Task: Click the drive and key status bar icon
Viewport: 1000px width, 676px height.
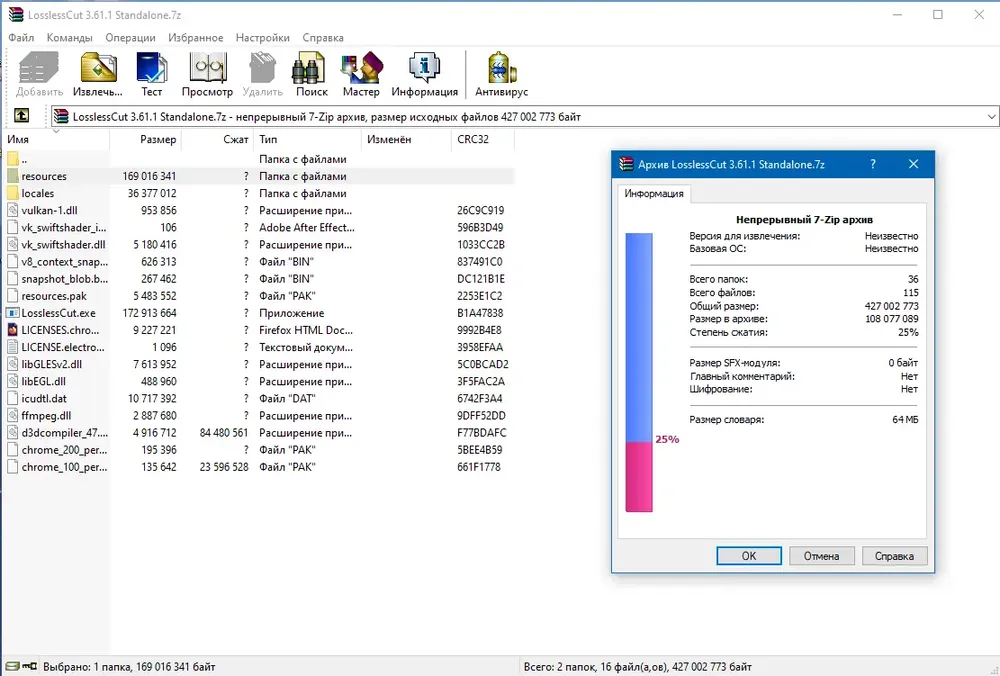Action: click(21, 666)
